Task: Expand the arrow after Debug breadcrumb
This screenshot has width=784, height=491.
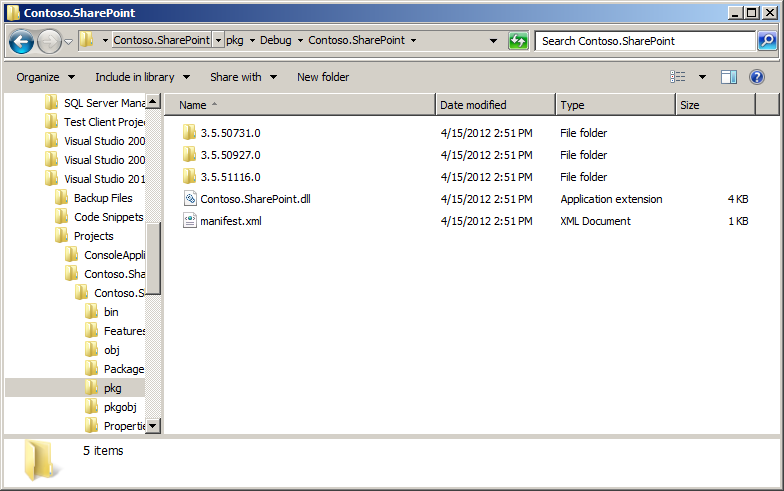Action: pyautogui.click(x=300, y=40)
